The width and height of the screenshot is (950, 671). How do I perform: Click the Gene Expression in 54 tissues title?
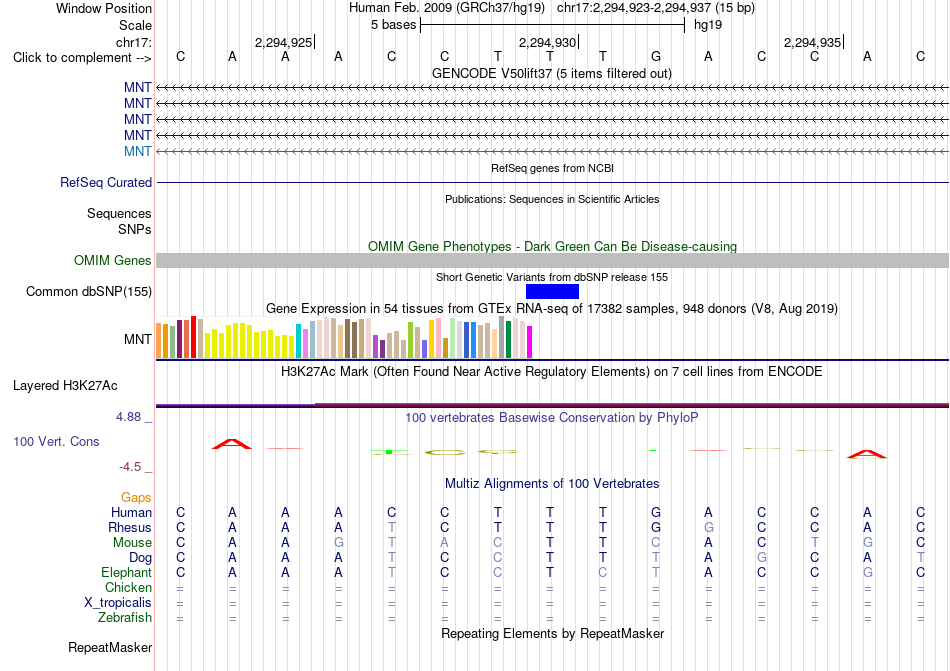point(552,308)
